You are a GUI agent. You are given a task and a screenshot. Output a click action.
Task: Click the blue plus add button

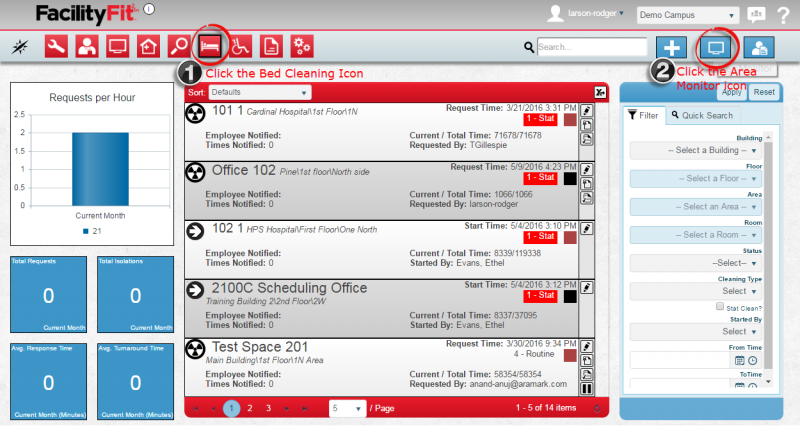pos(673,46)
